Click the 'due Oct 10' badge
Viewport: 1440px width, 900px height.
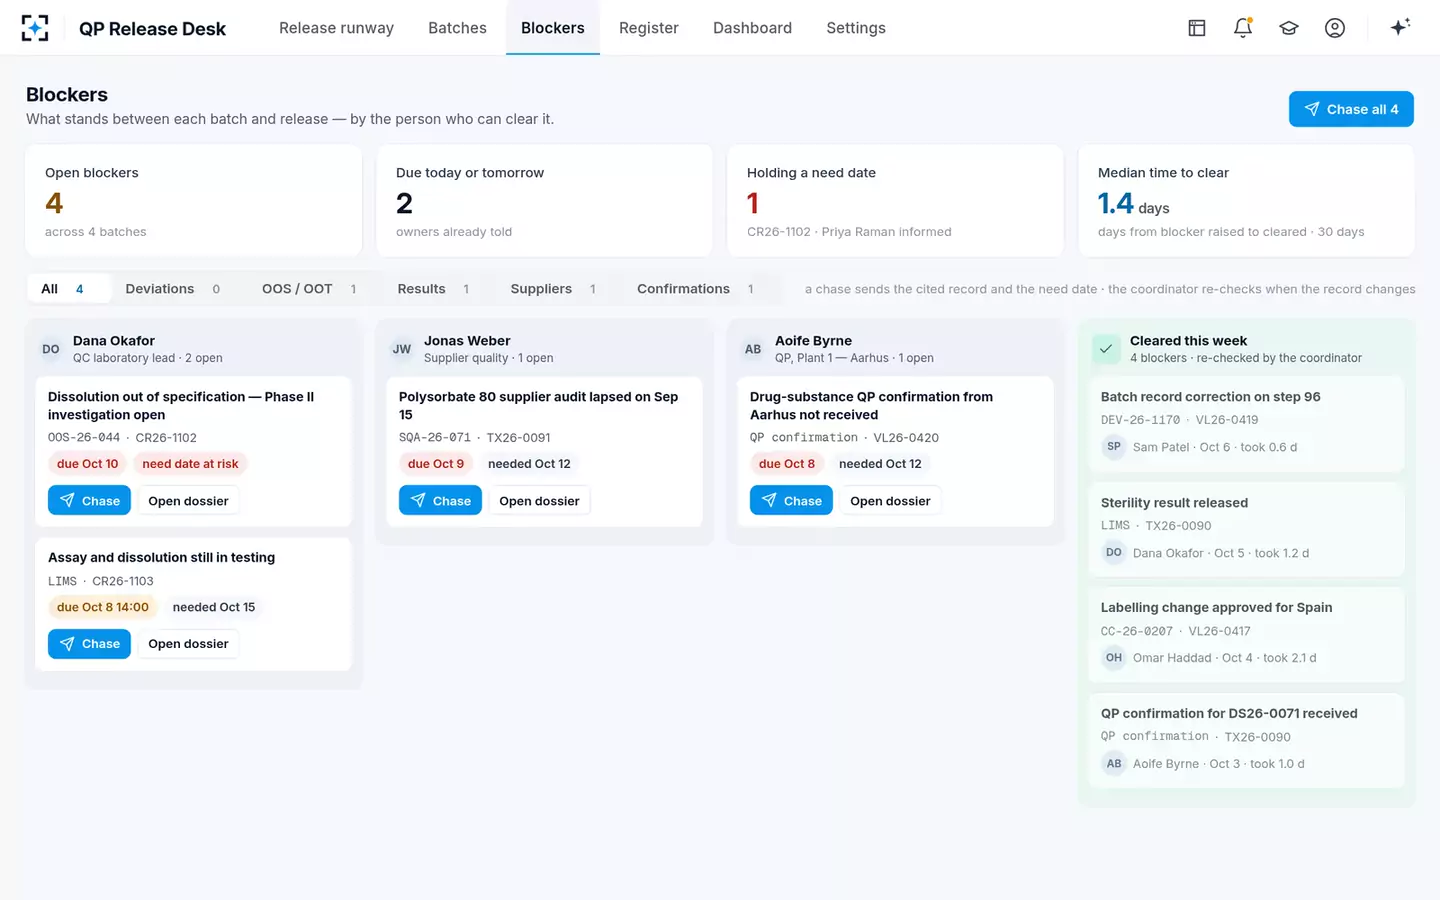pos(87,464)
